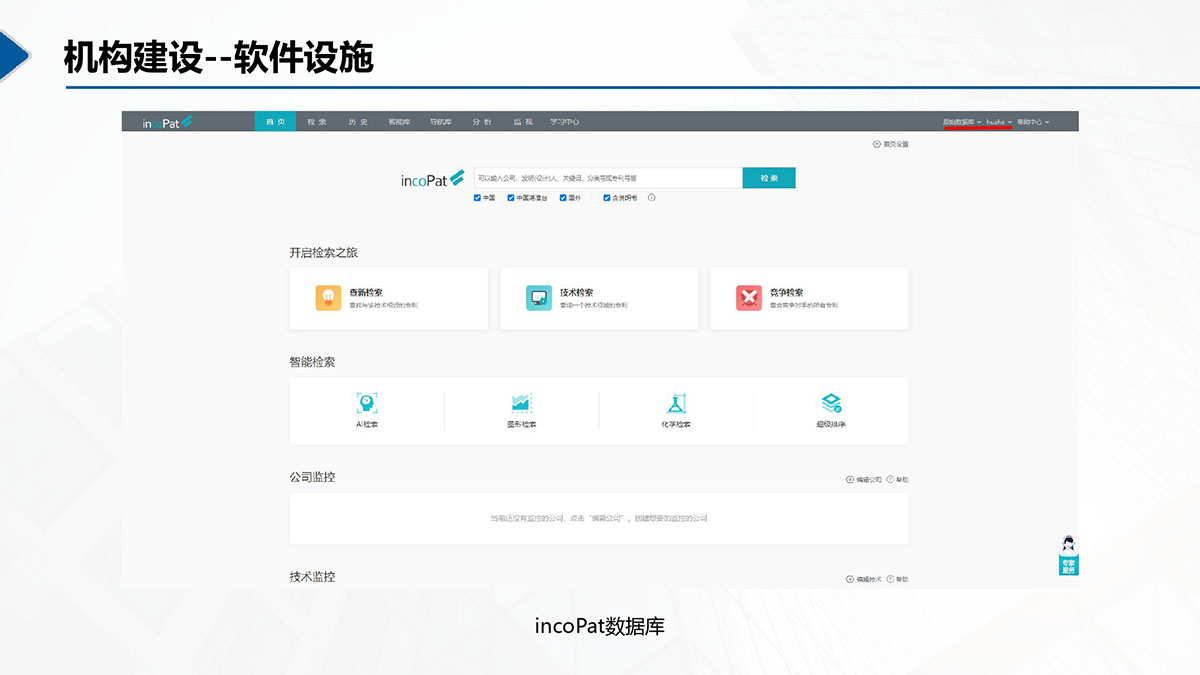The image size is (1200, 675).
Task: Launch the 超级排序 layers icon
Action: click(831, 403)
